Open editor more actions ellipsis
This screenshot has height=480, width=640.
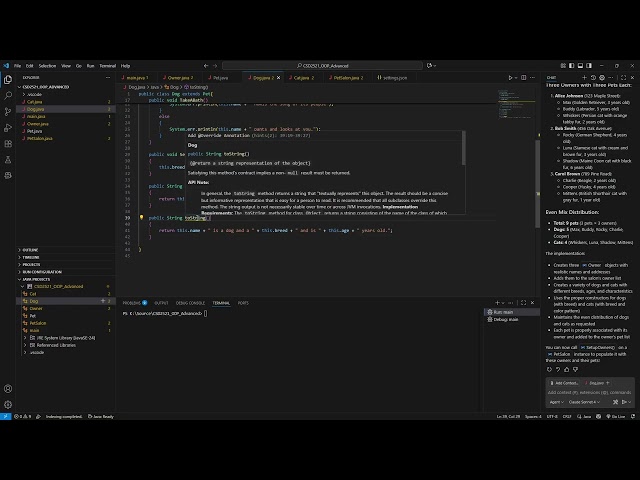(532, 78)
